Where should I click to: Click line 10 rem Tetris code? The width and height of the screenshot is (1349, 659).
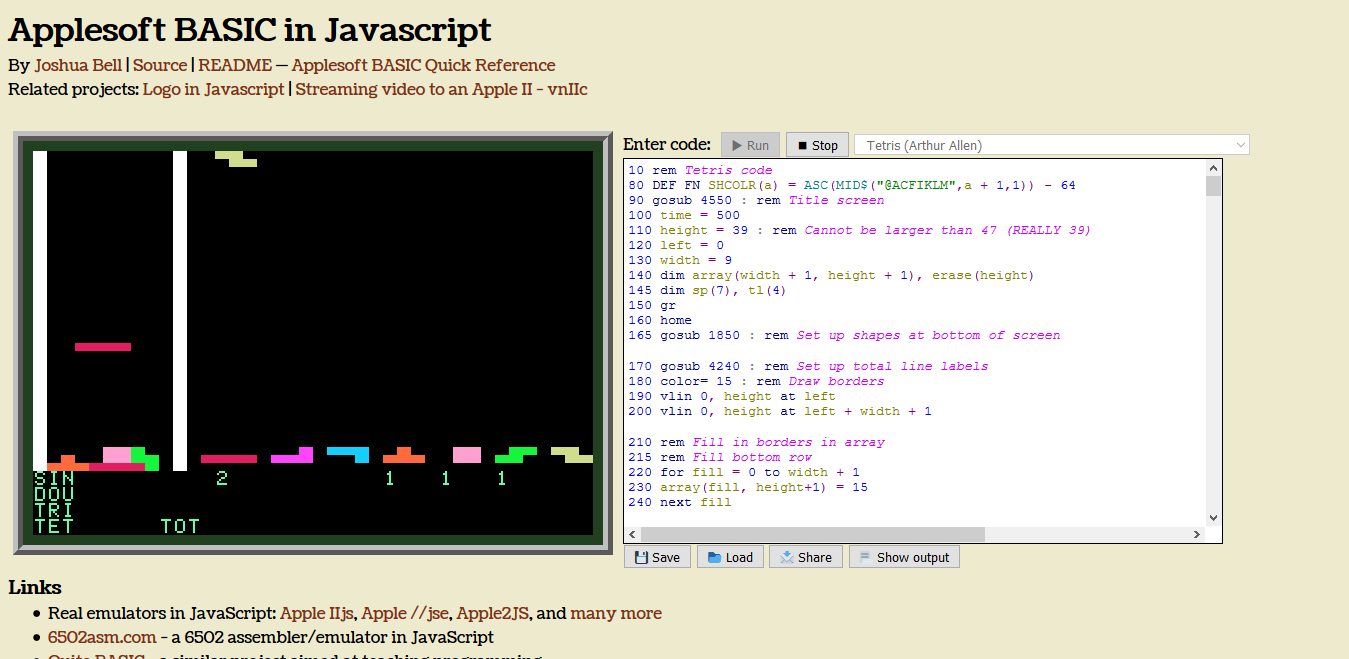tap(700, 170)
